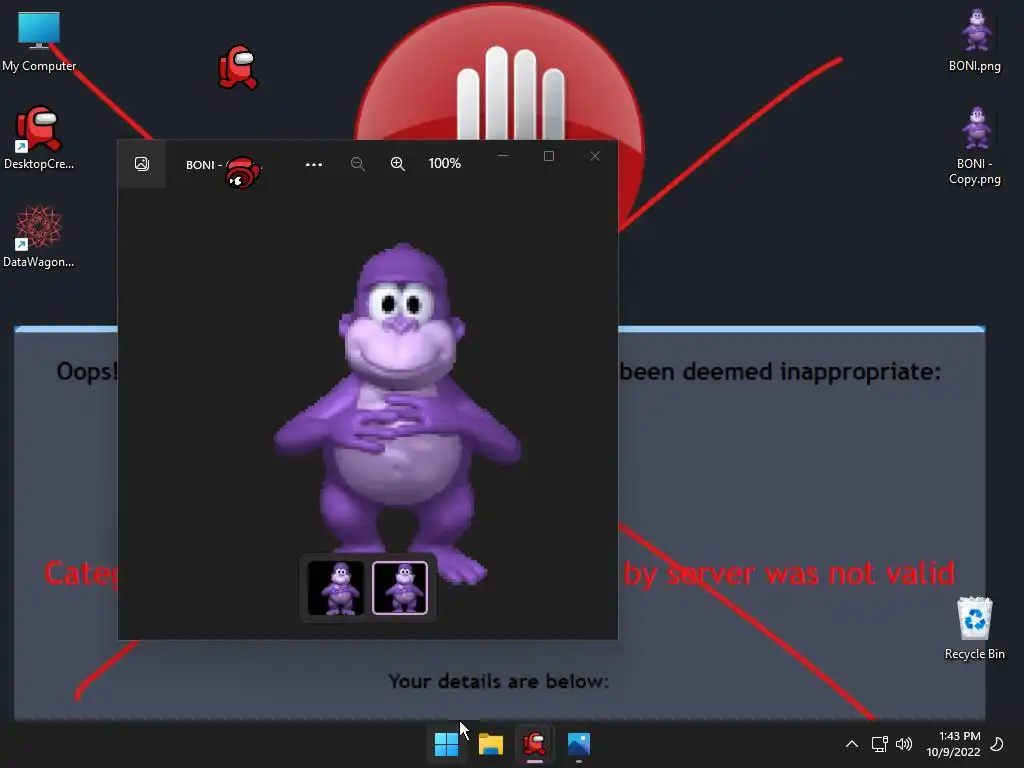Select the BONI.png file on the desktop
Screen dimensions: 1024x768
[x=975, y=40]
